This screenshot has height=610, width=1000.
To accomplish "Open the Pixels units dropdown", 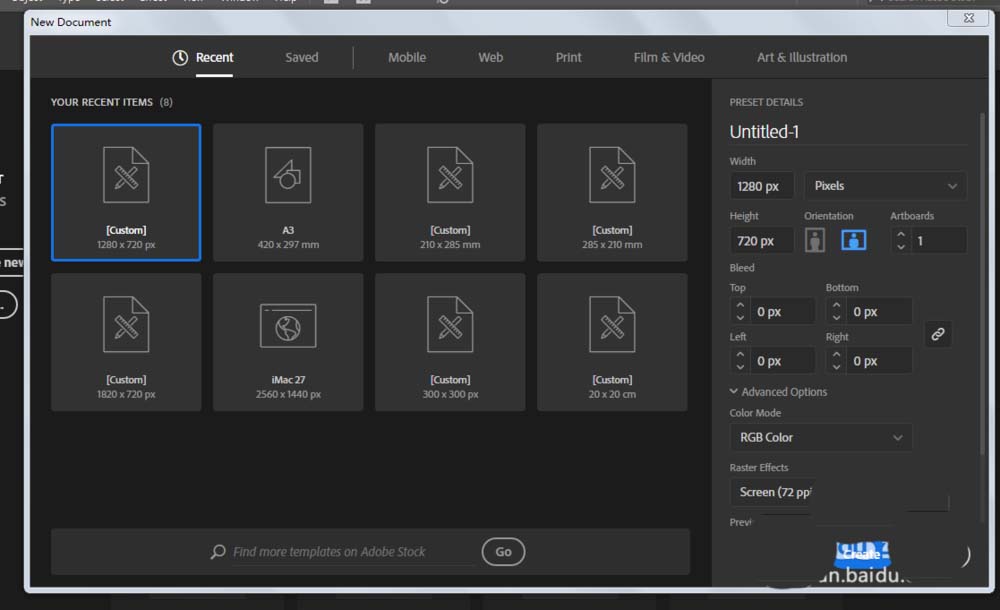I will click(x=885, y=186).
